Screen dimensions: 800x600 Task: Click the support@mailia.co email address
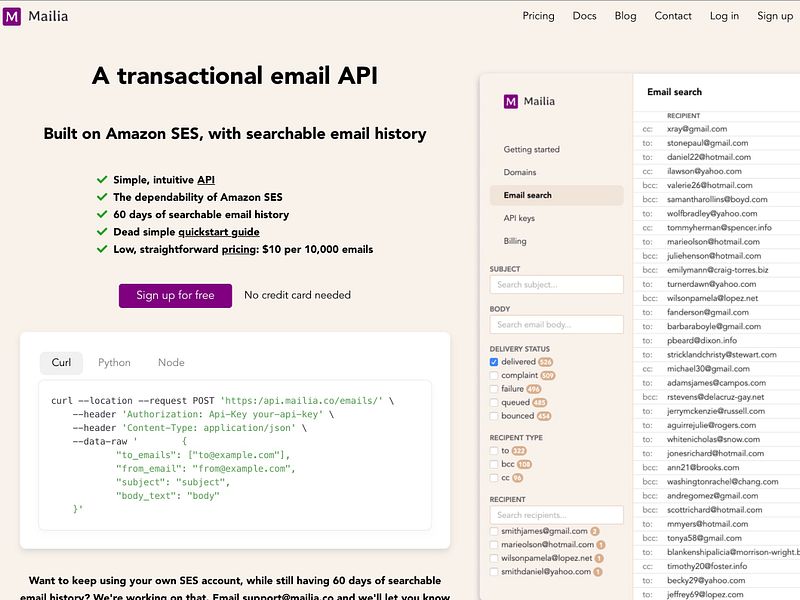pyautogui.click(x=288, y=596)
